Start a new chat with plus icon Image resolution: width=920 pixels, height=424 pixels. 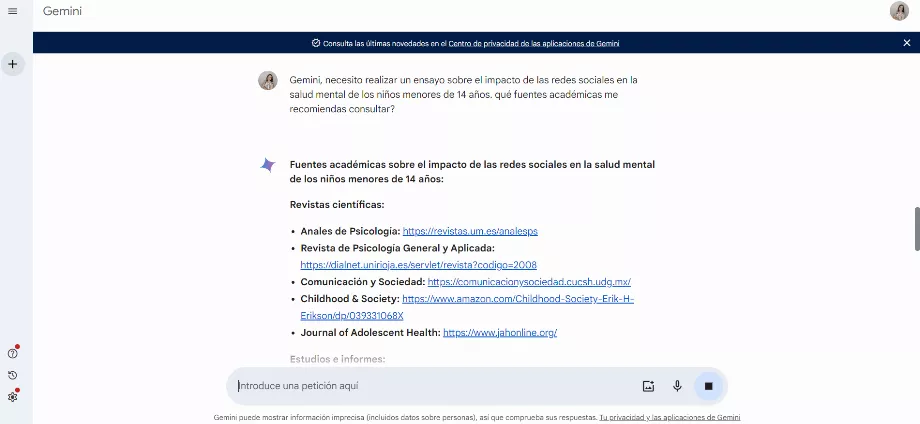click(12, 64)
